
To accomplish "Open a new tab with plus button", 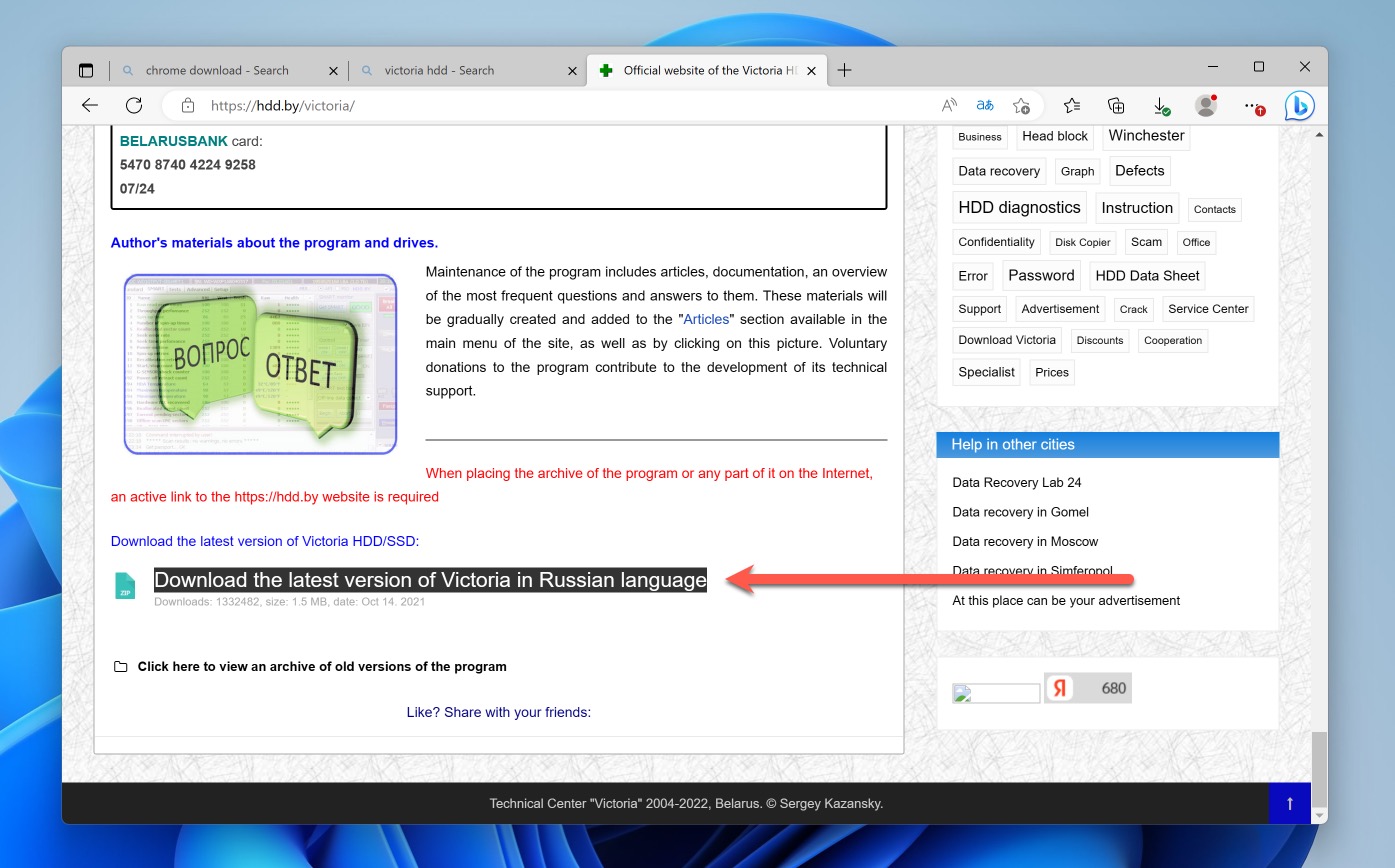I will [x=844, y=70].
